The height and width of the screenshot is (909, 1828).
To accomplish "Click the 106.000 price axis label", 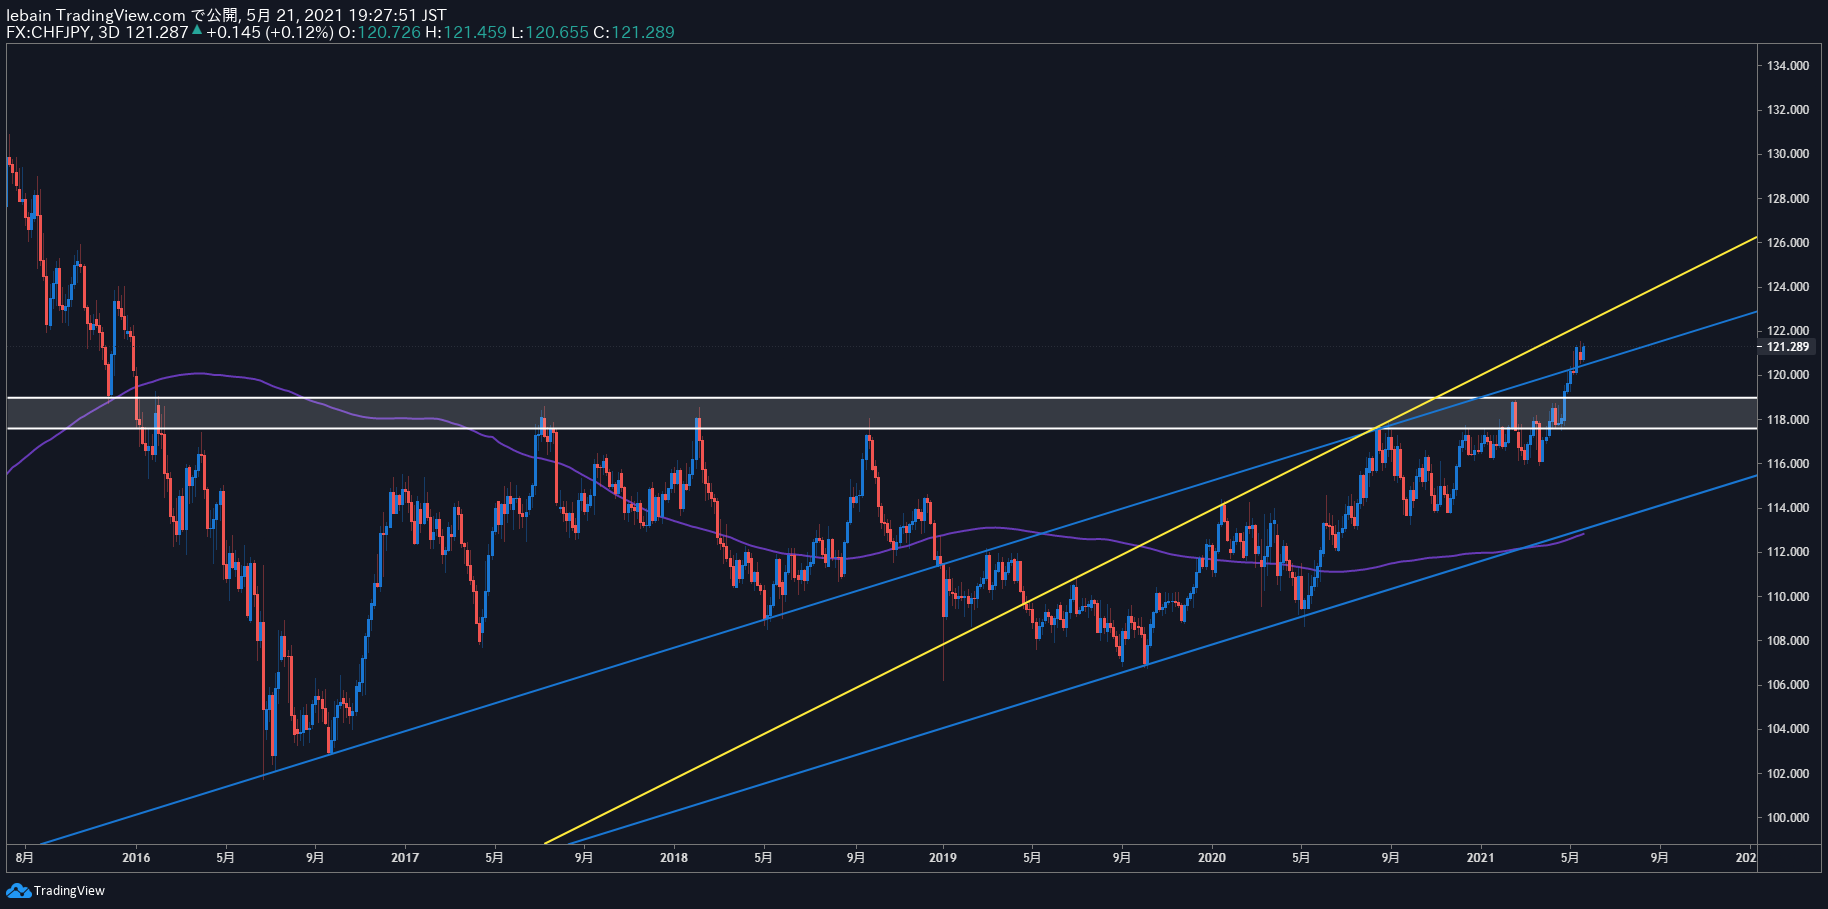I will [1788, 685].
